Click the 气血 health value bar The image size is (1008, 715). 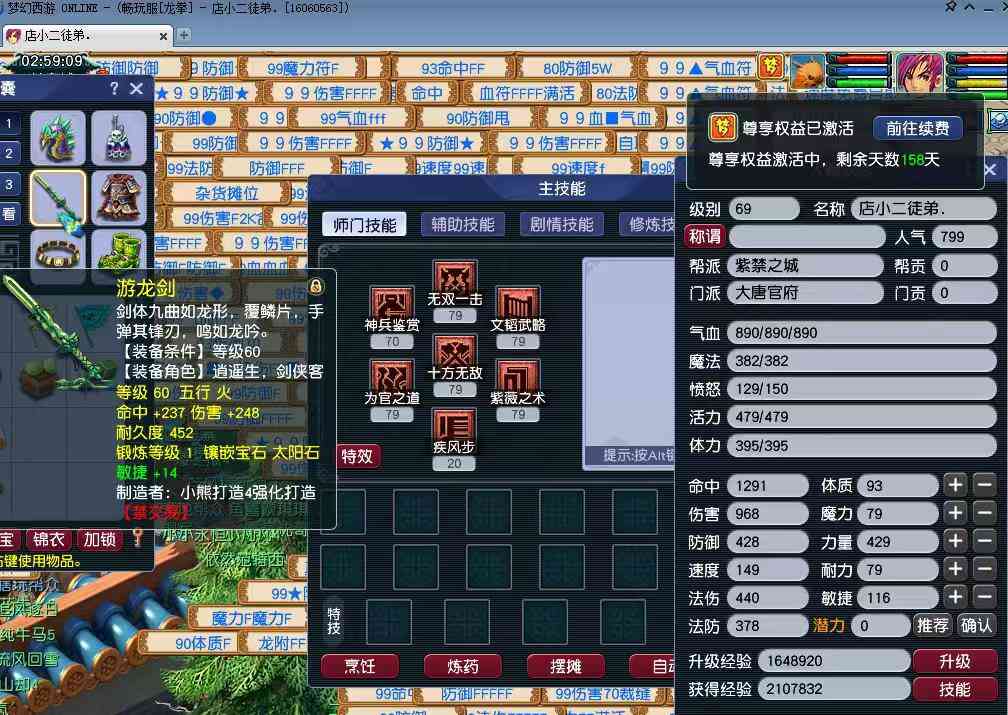click(861, 332)
